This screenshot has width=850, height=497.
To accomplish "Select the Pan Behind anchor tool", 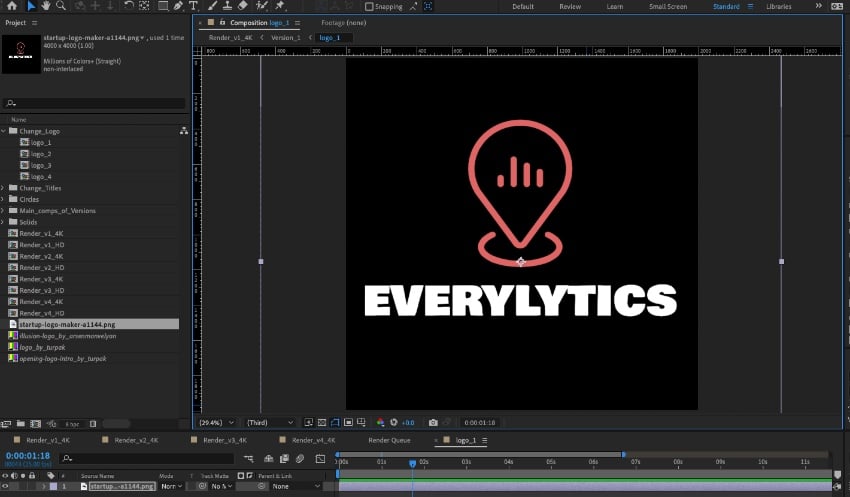I will point(144,6).
